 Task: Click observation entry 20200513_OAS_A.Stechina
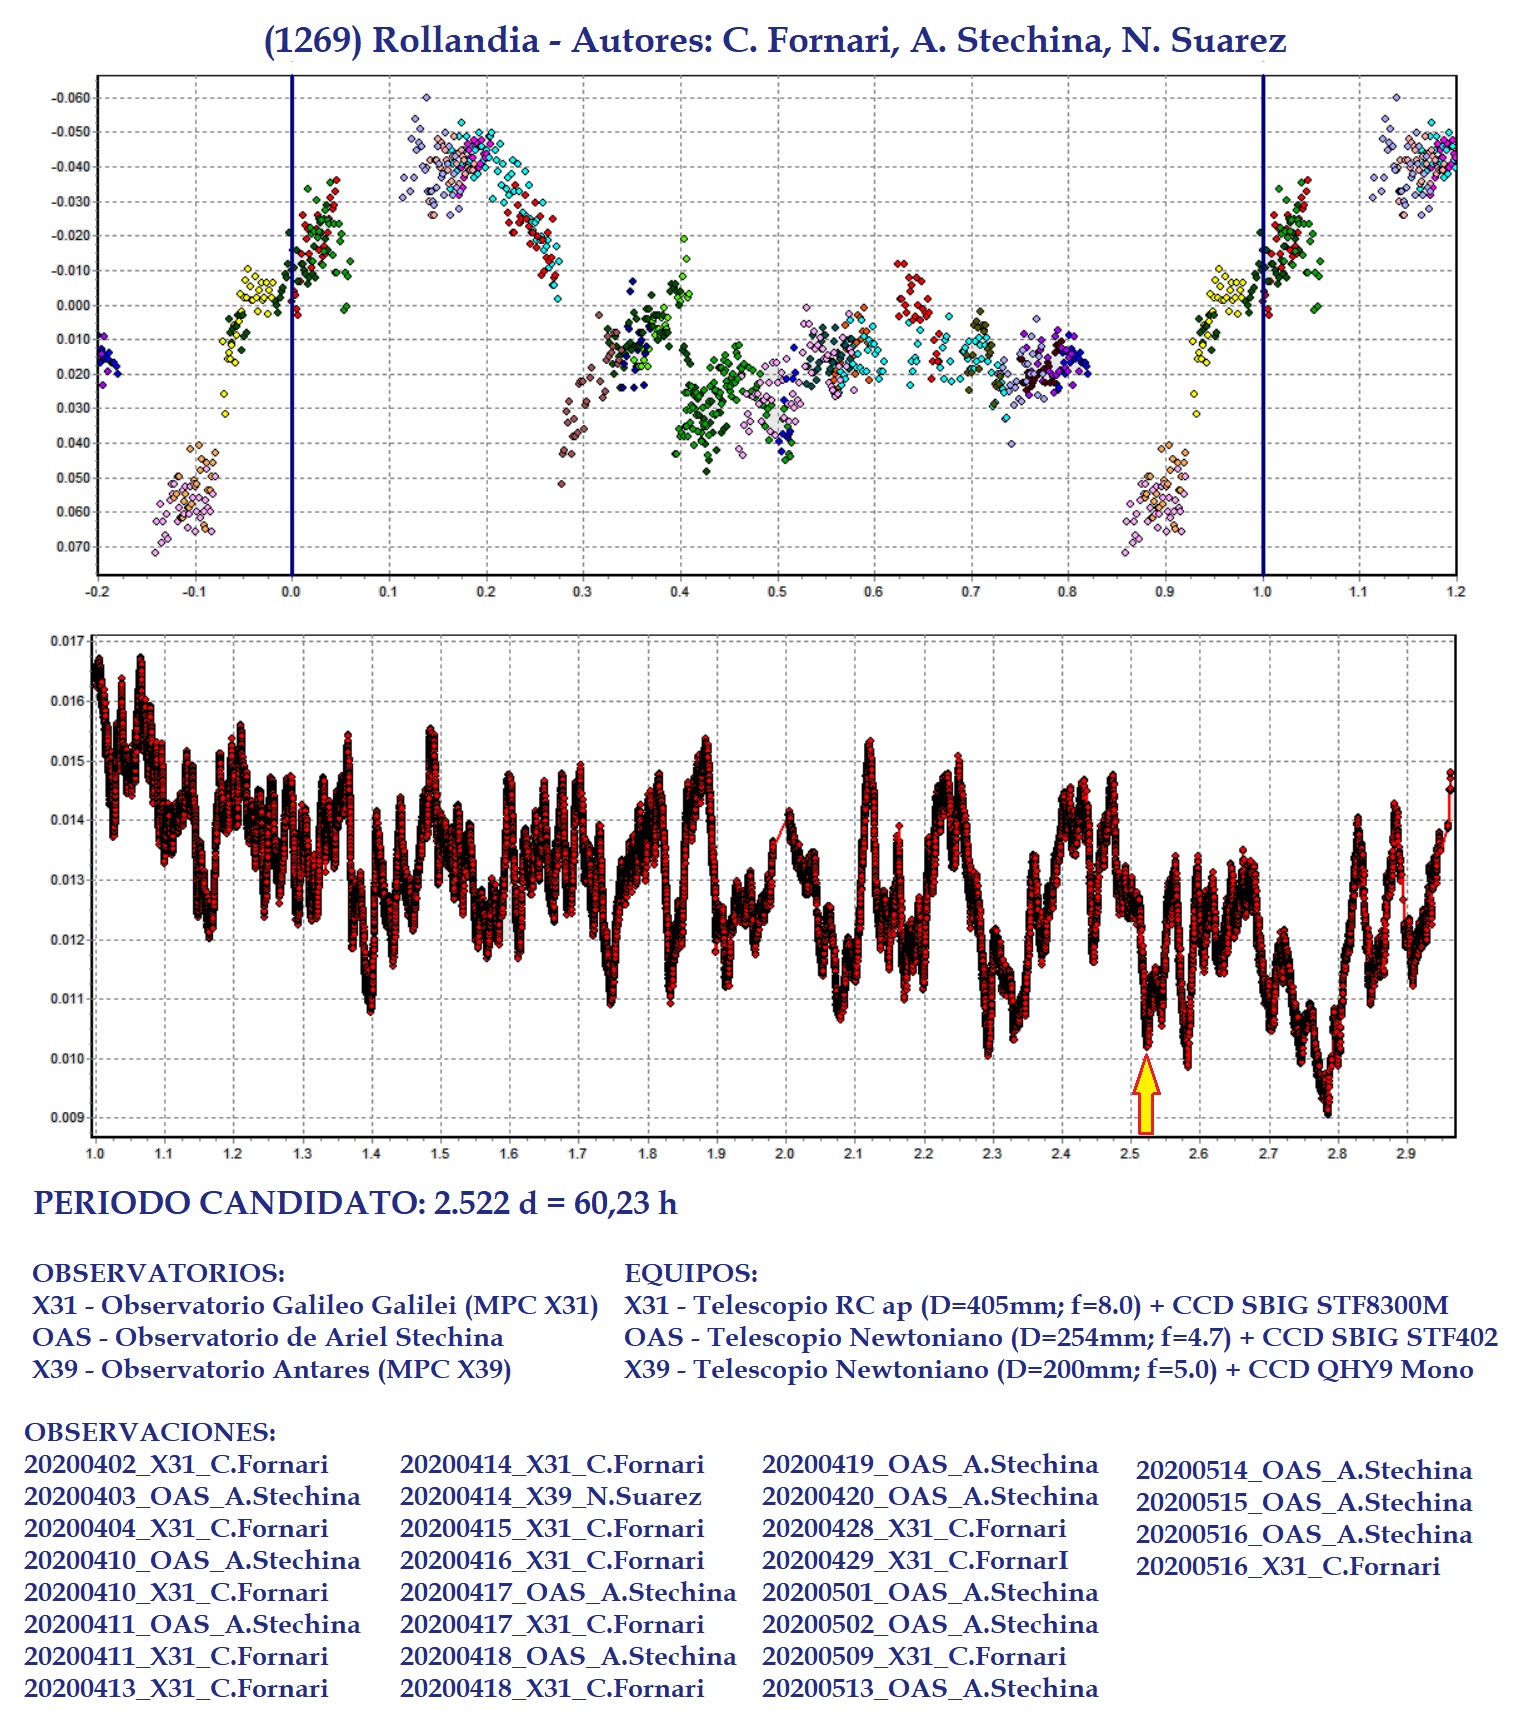click(x=929, y=1688)
